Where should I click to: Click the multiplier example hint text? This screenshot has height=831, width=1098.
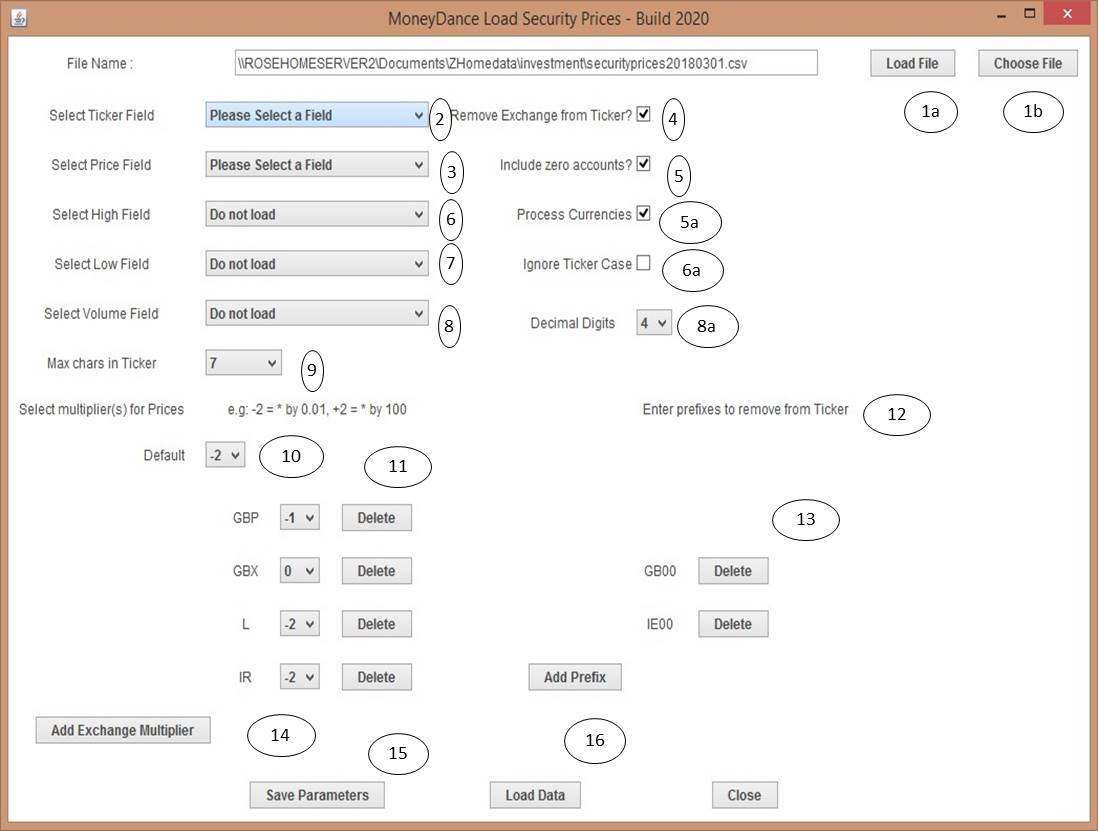tap(317, 410)
